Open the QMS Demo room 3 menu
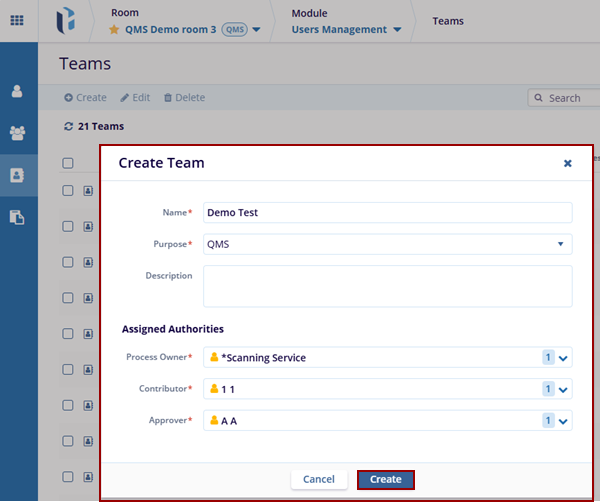600x502 pixels. (192, 30)
